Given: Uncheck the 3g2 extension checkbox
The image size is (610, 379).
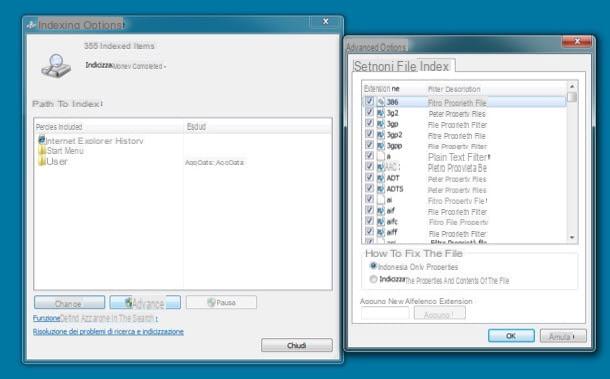Looking at the screenshot, I should click(x=369, y=112).
